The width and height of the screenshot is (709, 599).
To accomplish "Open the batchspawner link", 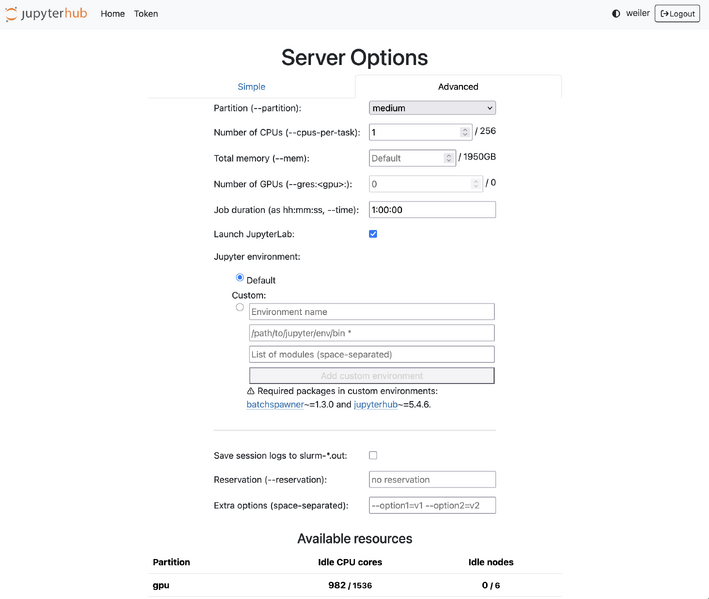I will [275, 405].
